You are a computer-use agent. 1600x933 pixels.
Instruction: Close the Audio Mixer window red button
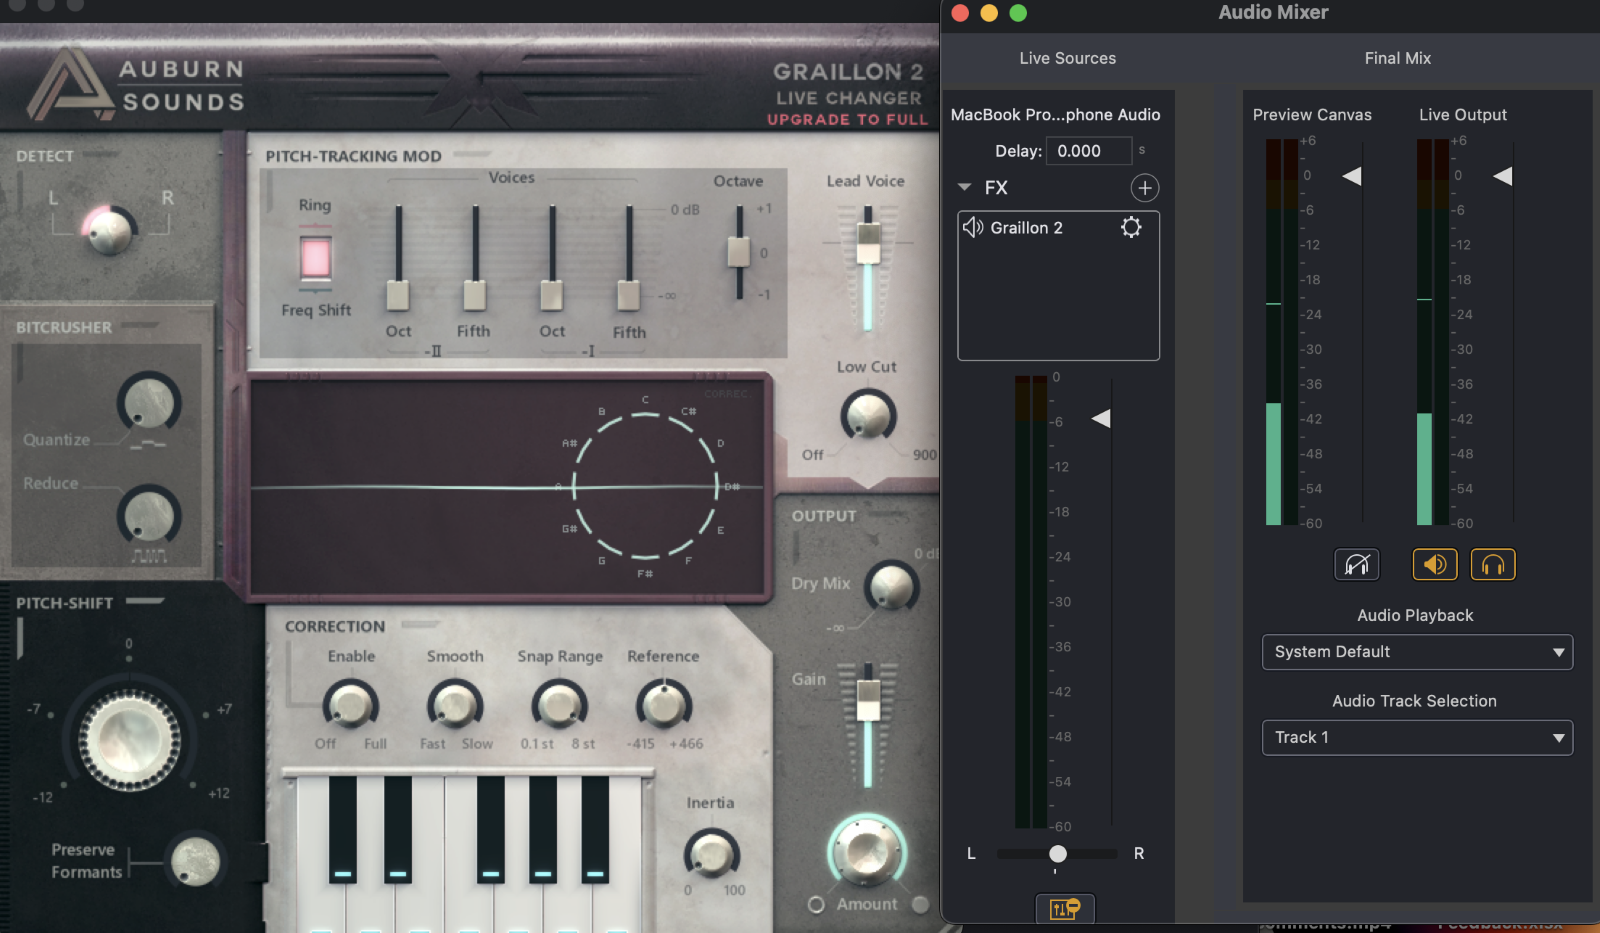click(x=960, y=13)
